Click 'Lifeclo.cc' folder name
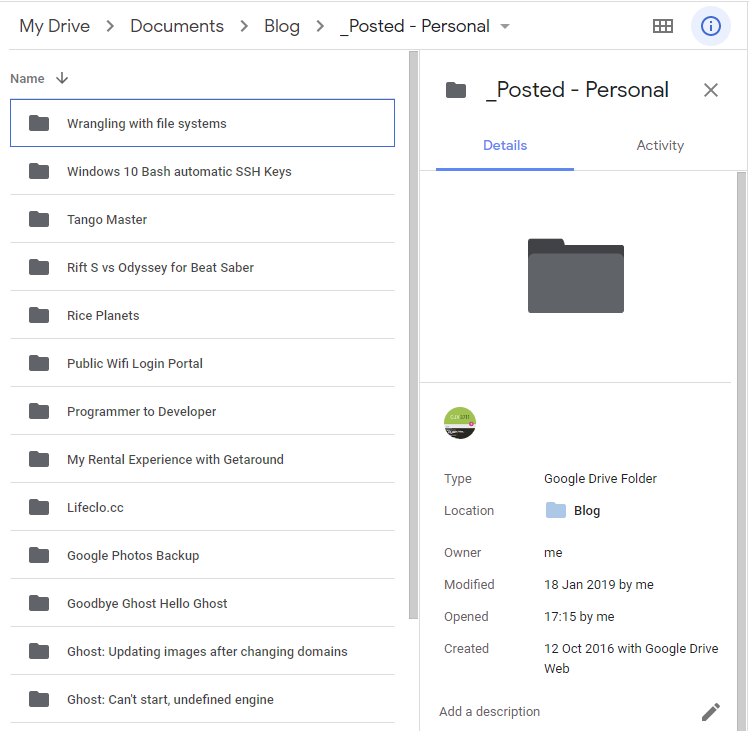Image resolution: width=749 pixels, height=731 pixels. point(95,508)
